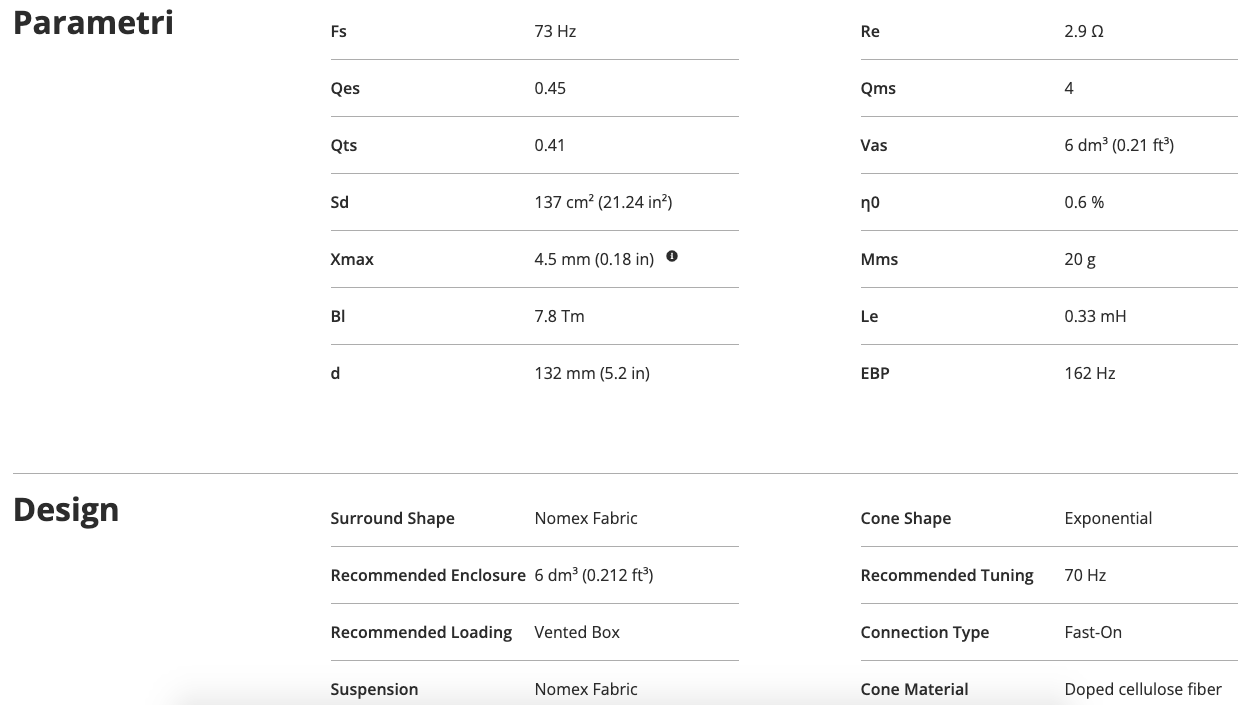Click the Xmax info icon
This screenshot has width=1238, height=705.
click(672, 257)
